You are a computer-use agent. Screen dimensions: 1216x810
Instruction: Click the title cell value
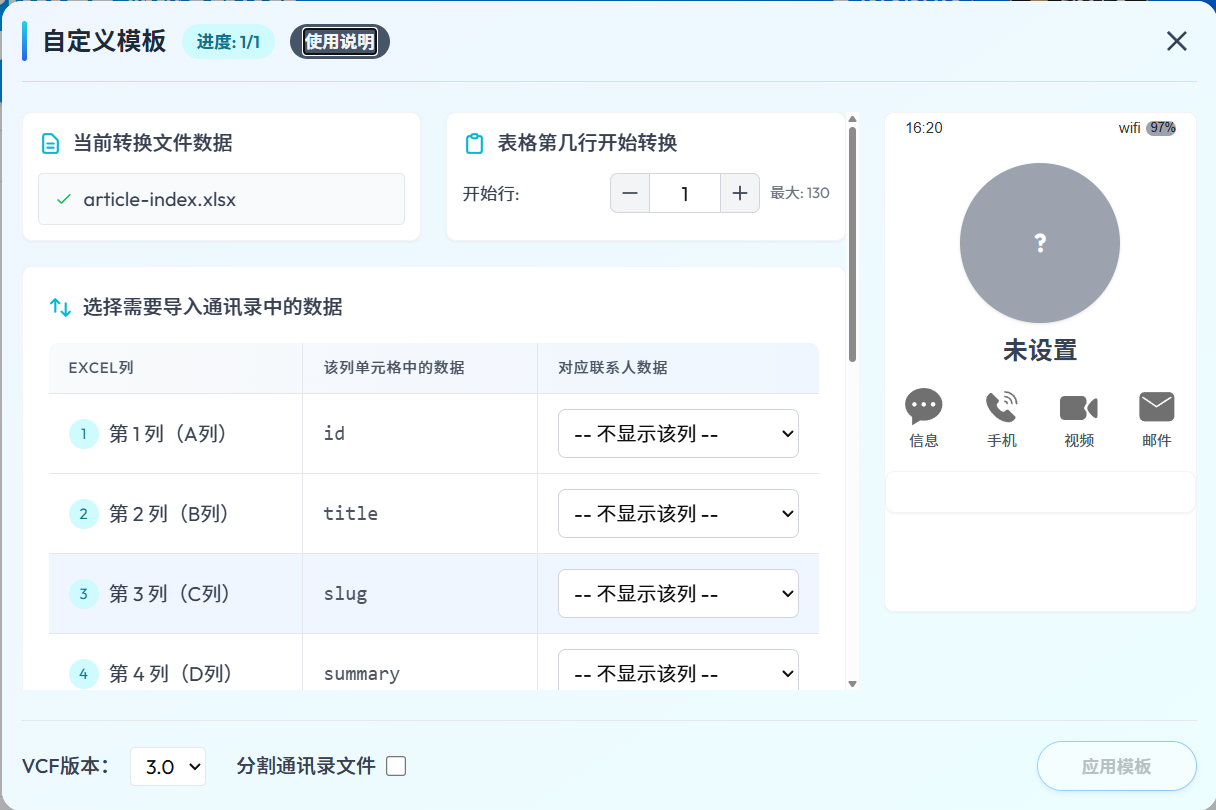[x=351, y=514]
